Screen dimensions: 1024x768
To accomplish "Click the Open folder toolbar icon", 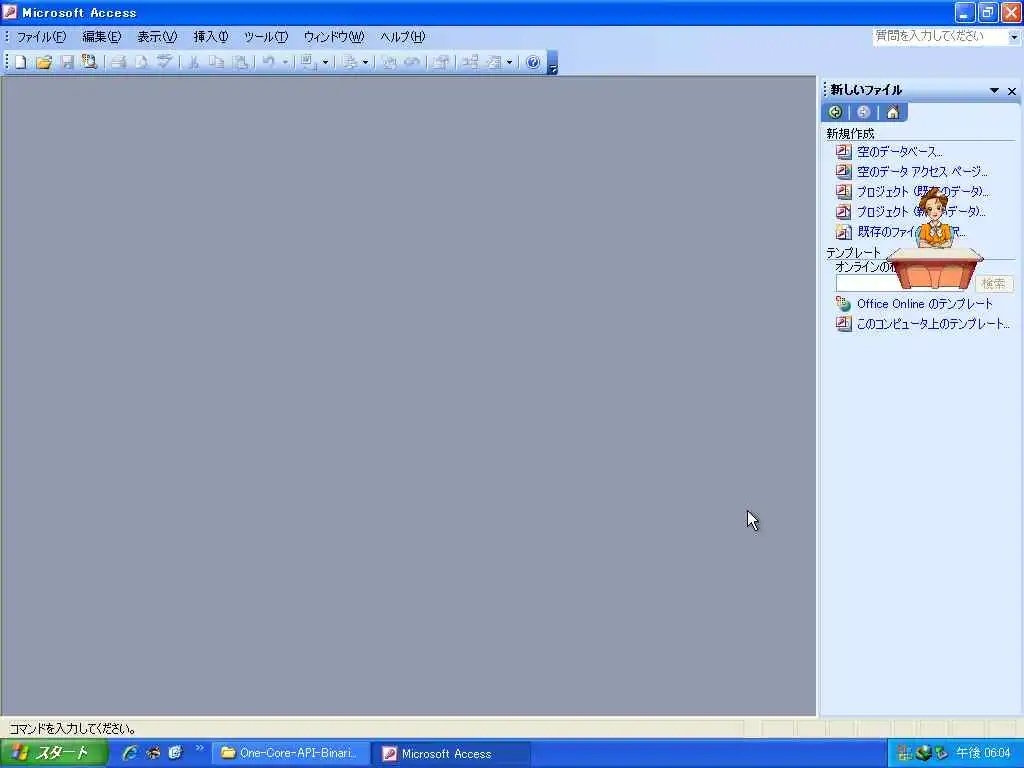I will [44, 62].
